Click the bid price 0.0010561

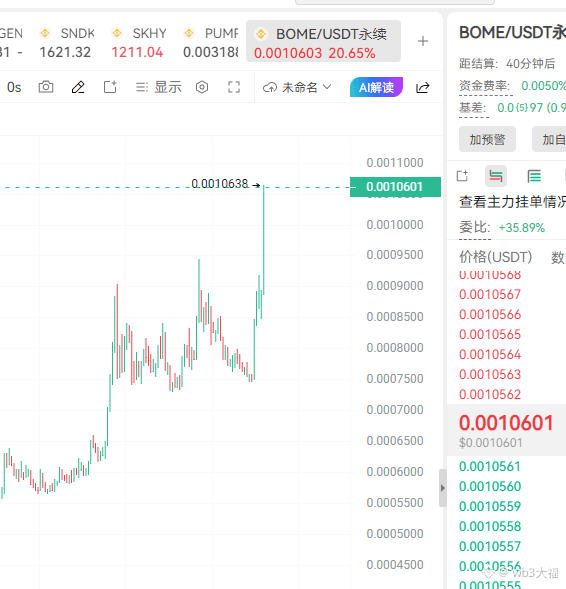click(x=490, y=467)
